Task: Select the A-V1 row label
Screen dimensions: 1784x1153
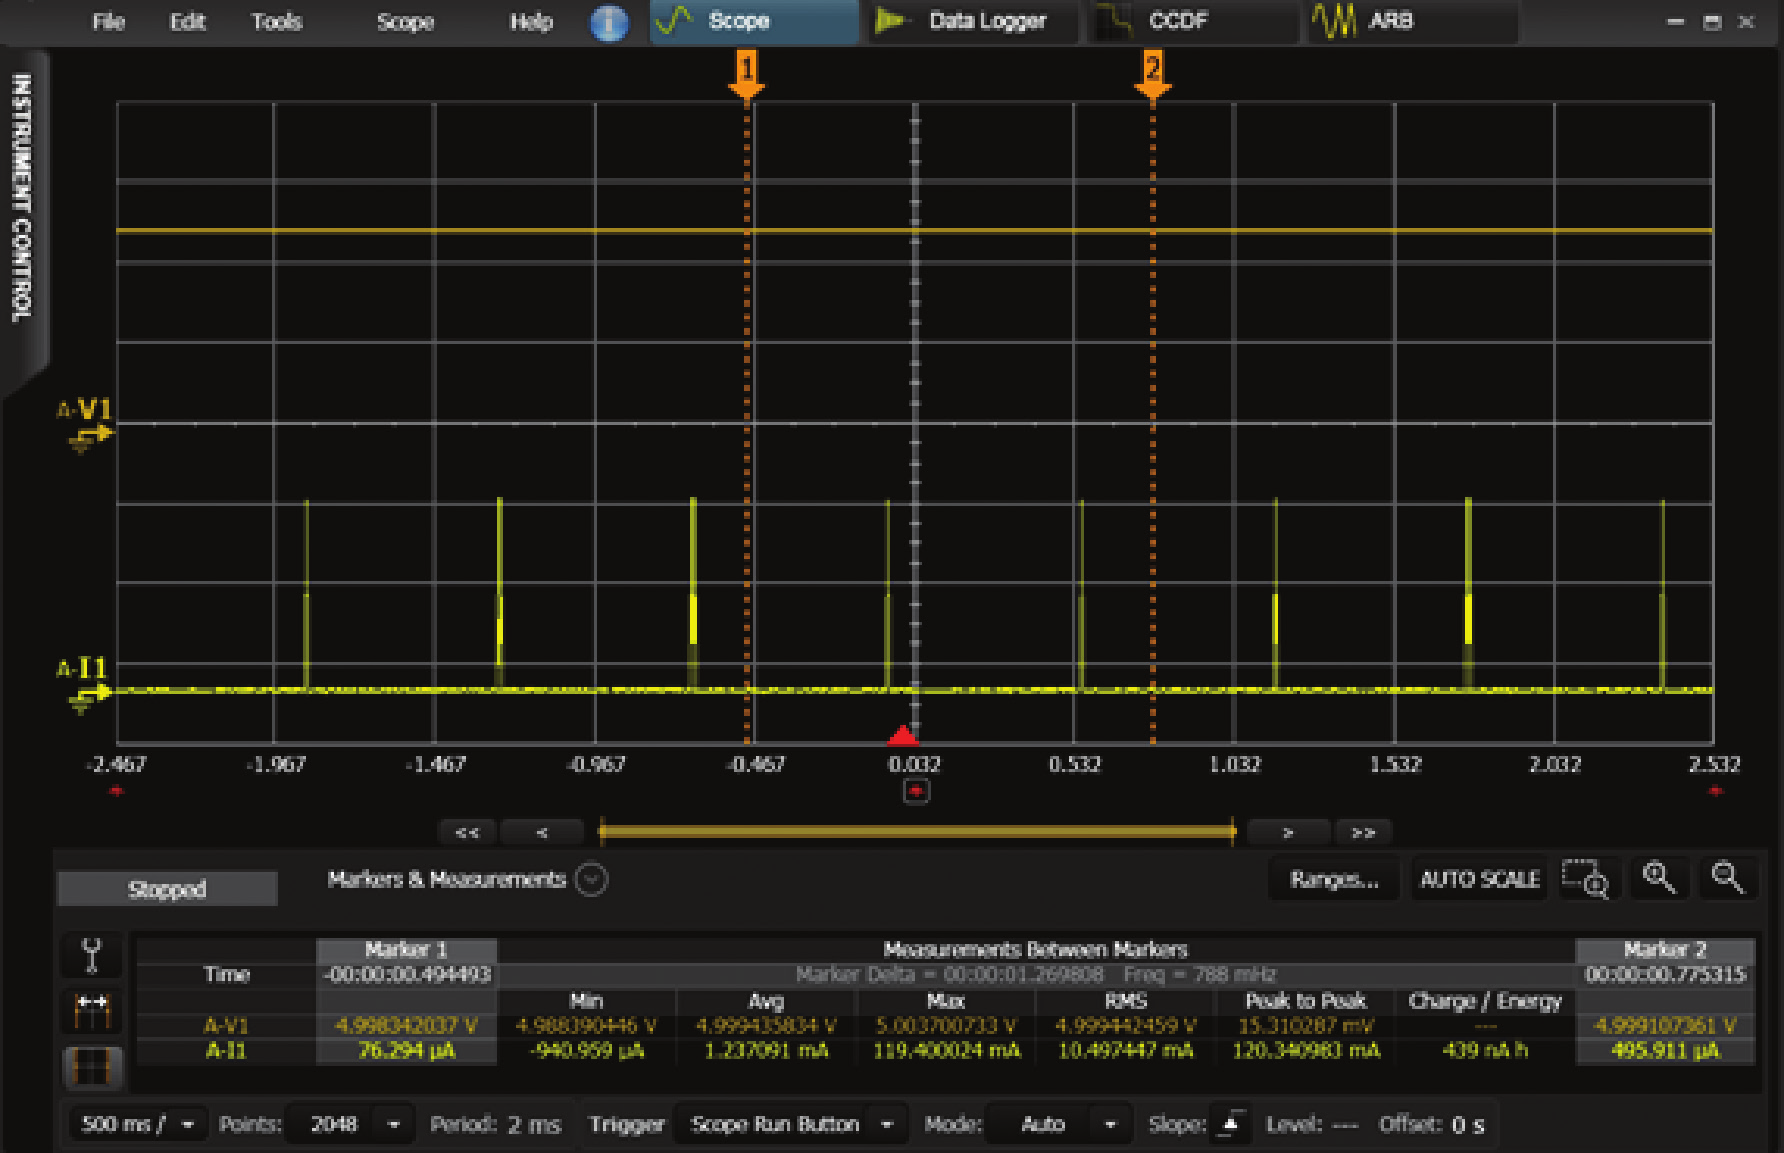Action: tap(226, 1026)
